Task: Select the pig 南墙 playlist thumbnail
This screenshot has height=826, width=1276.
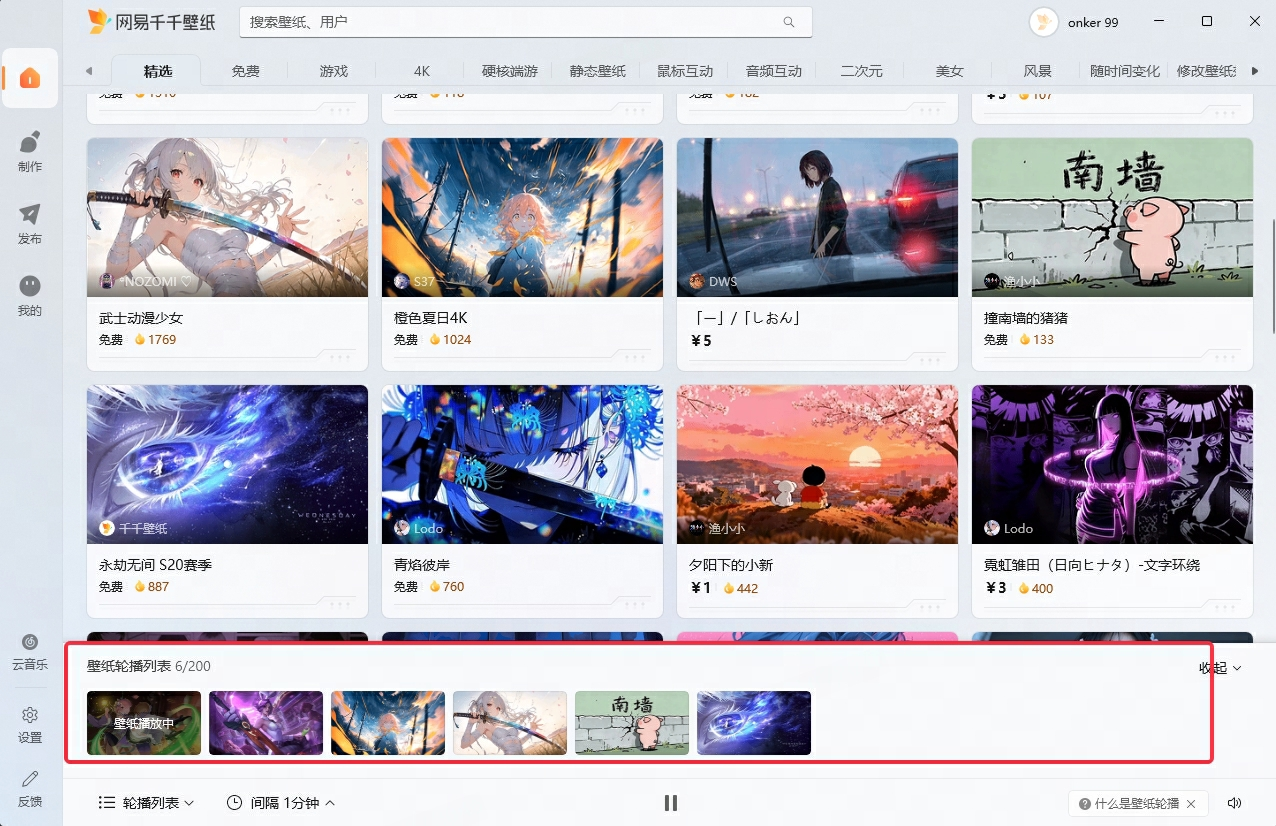Action: click(632, 723)
